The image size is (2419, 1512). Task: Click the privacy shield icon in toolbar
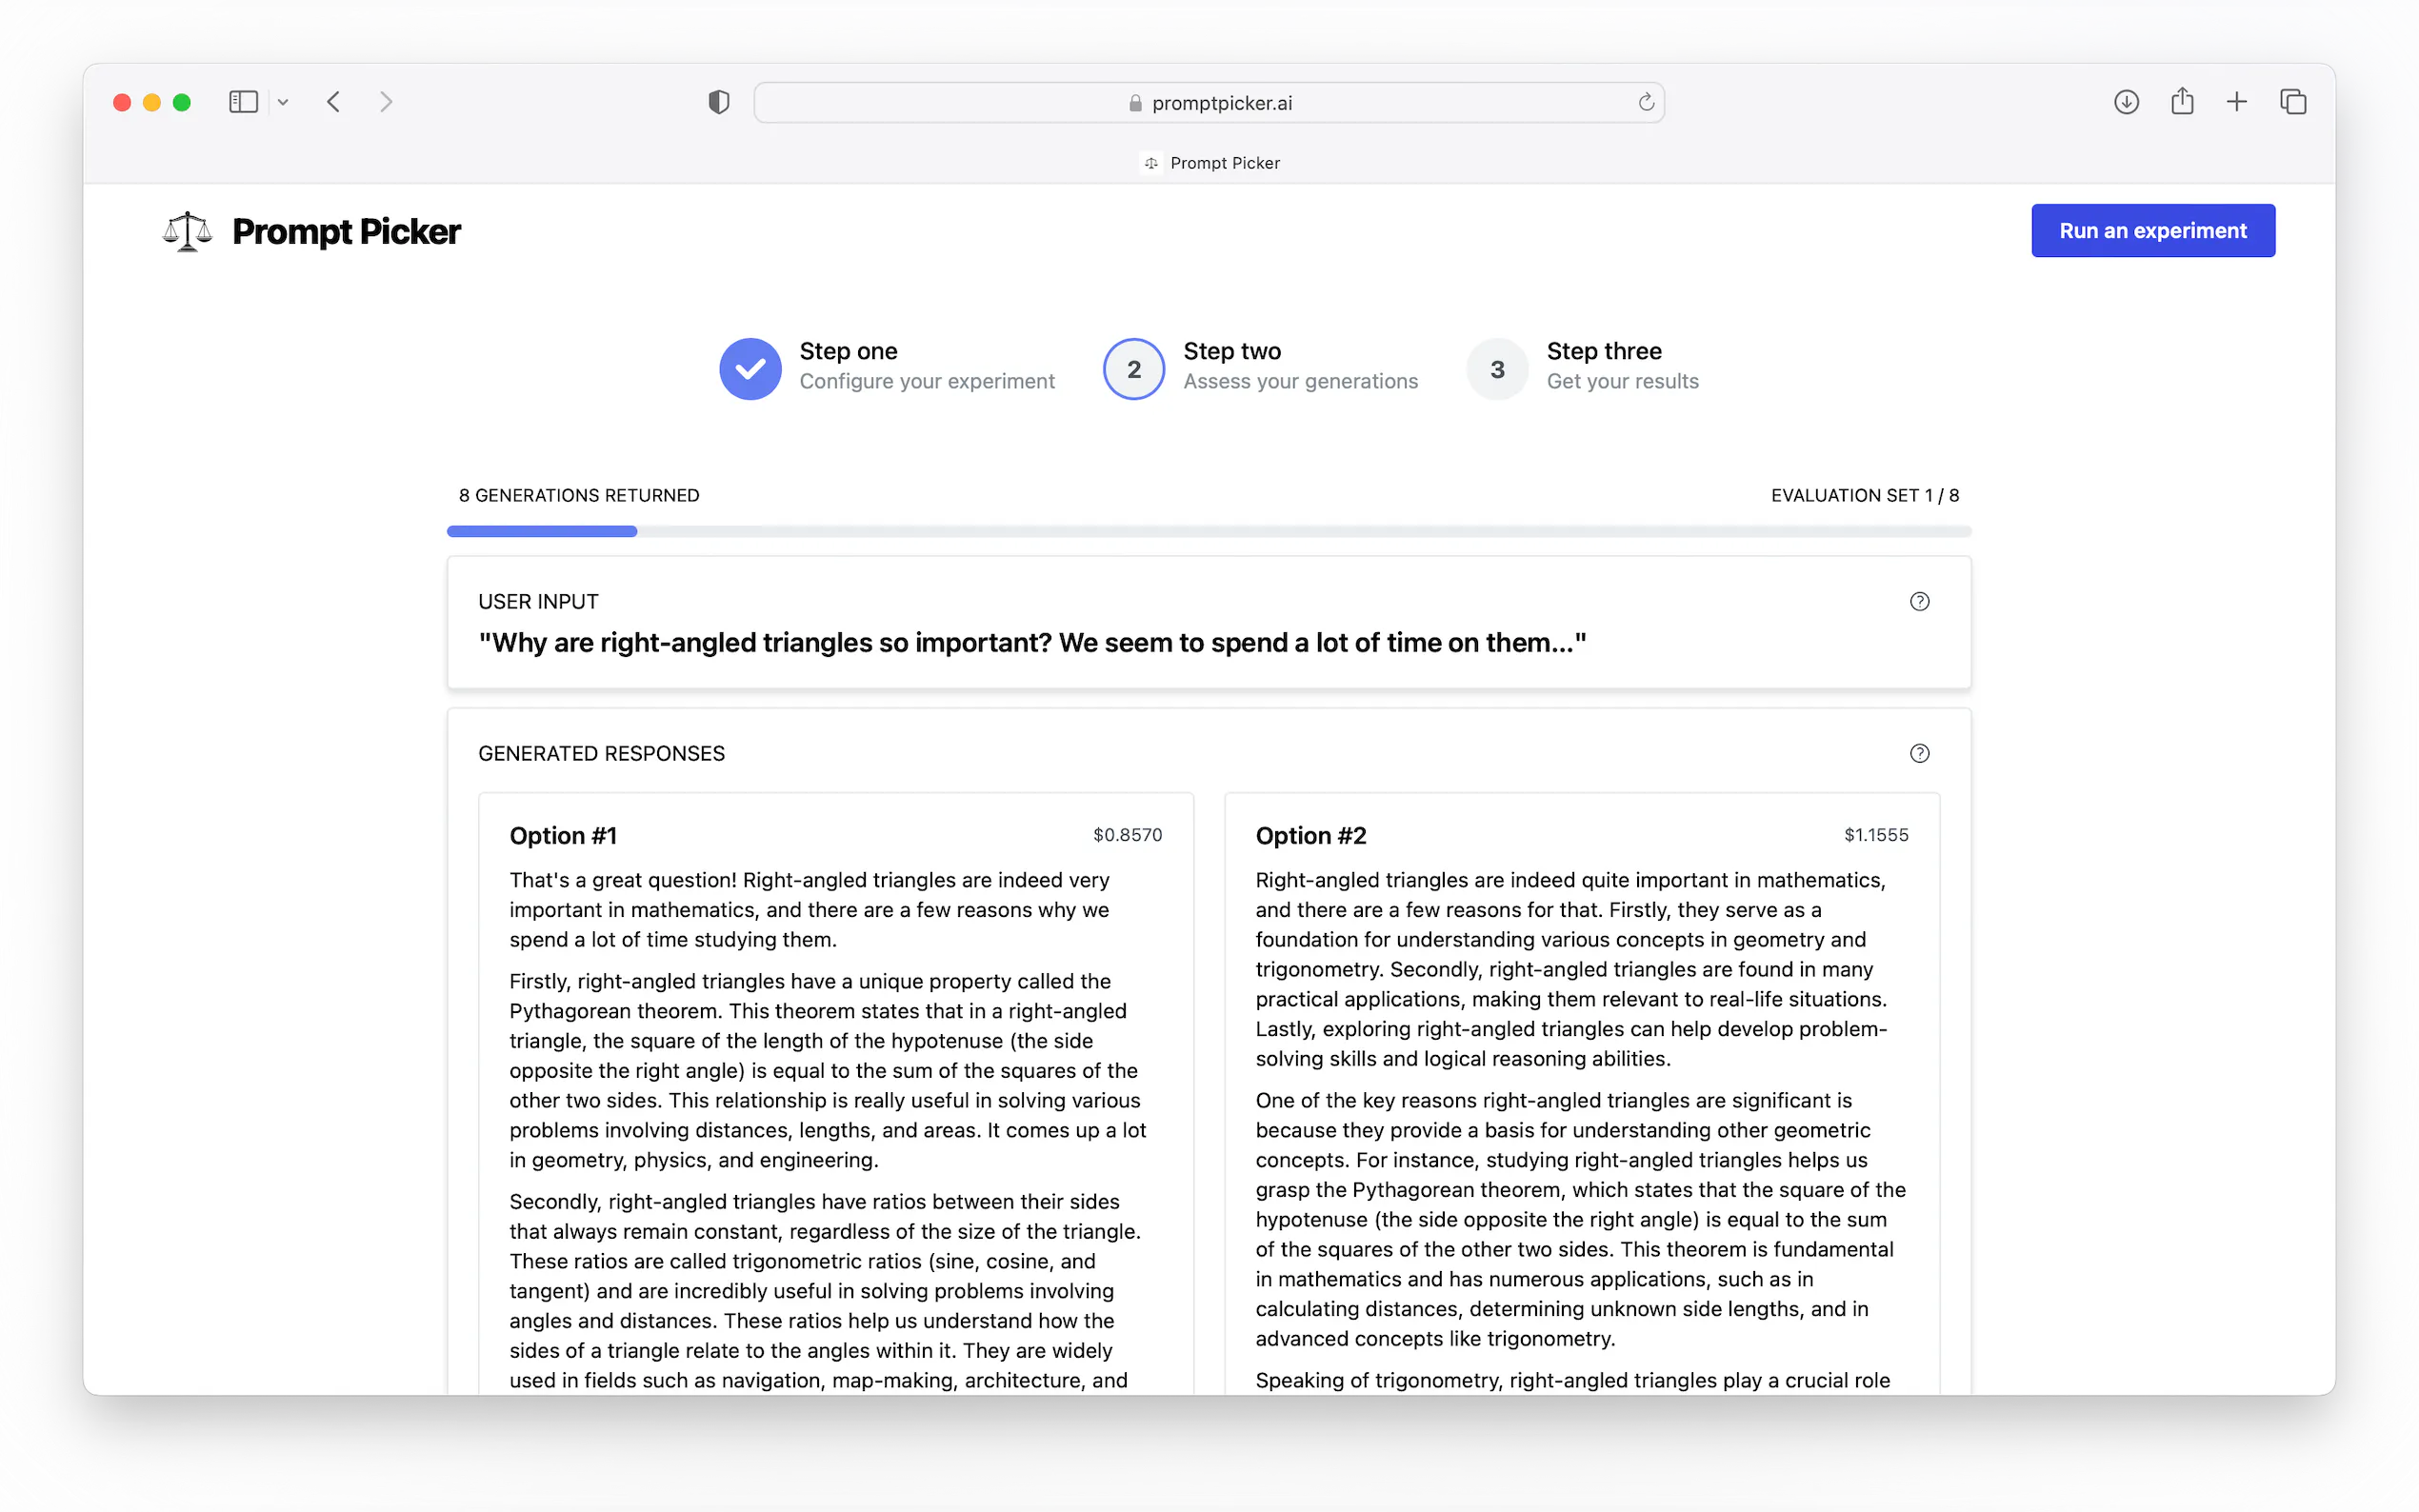tap(718, 102)
